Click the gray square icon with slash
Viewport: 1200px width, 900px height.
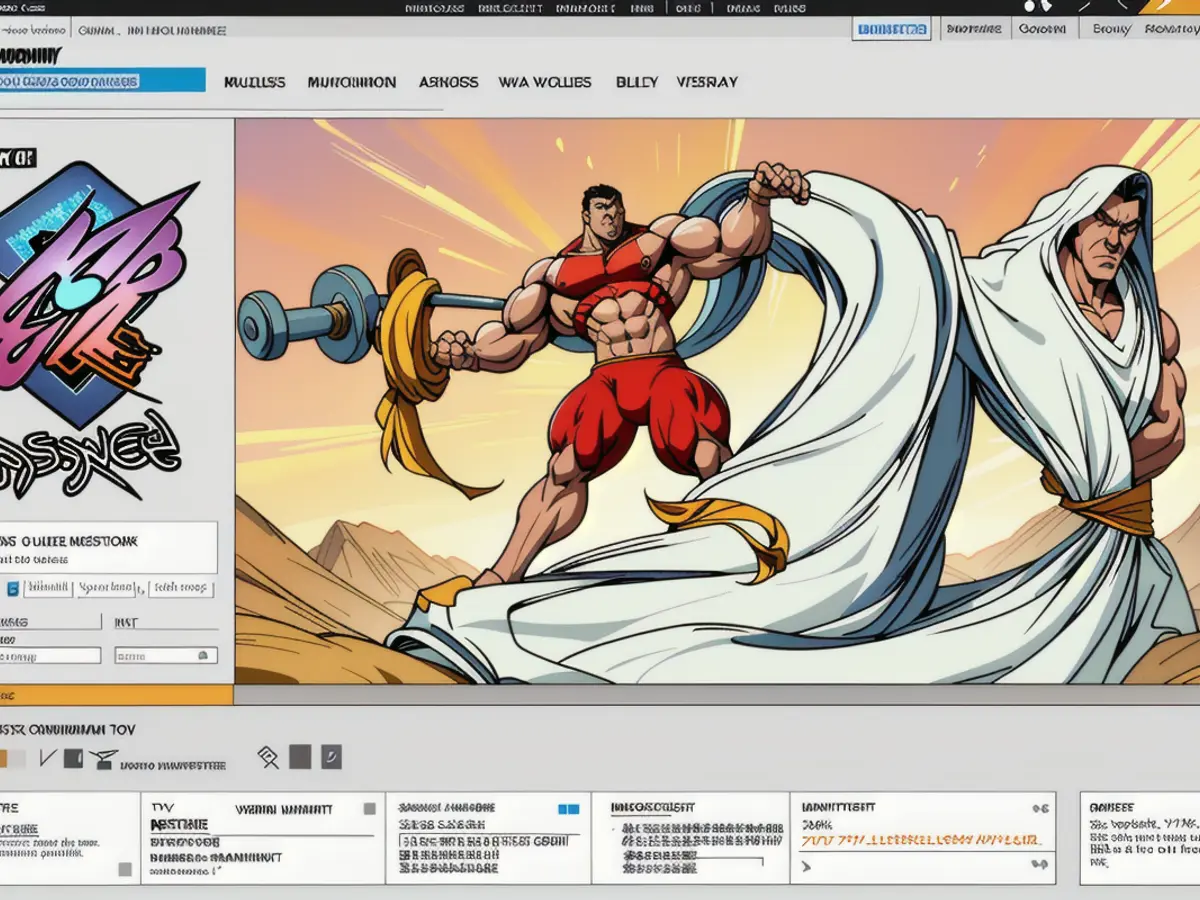[332, 757]
